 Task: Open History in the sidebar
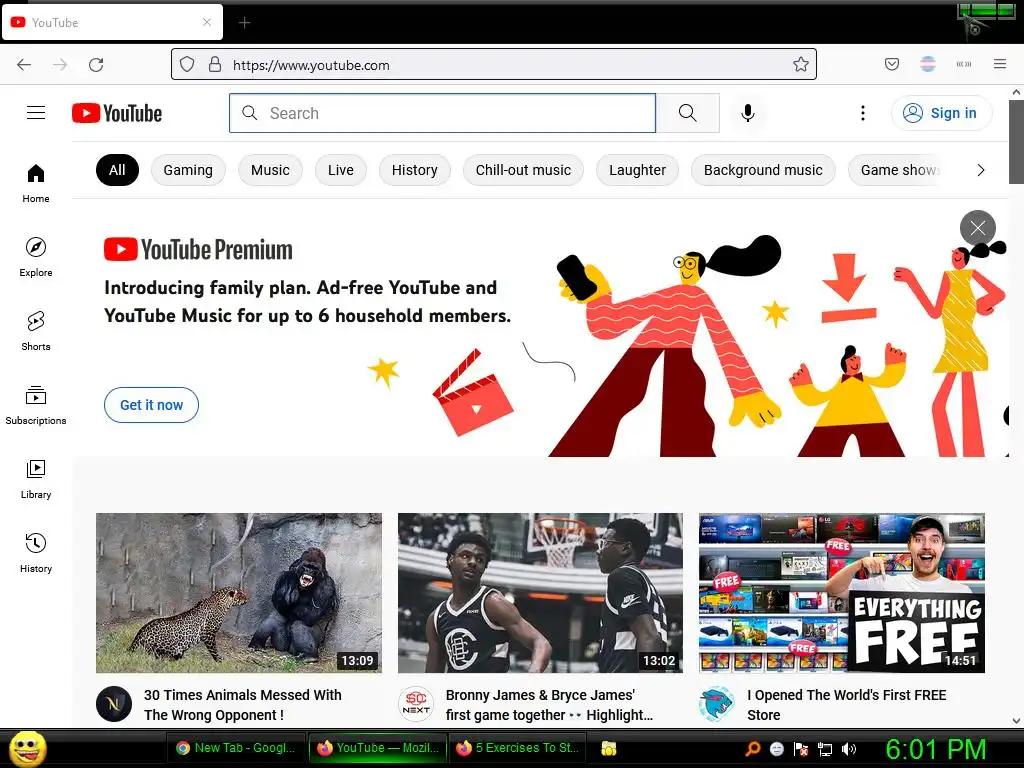click(36, 553)
